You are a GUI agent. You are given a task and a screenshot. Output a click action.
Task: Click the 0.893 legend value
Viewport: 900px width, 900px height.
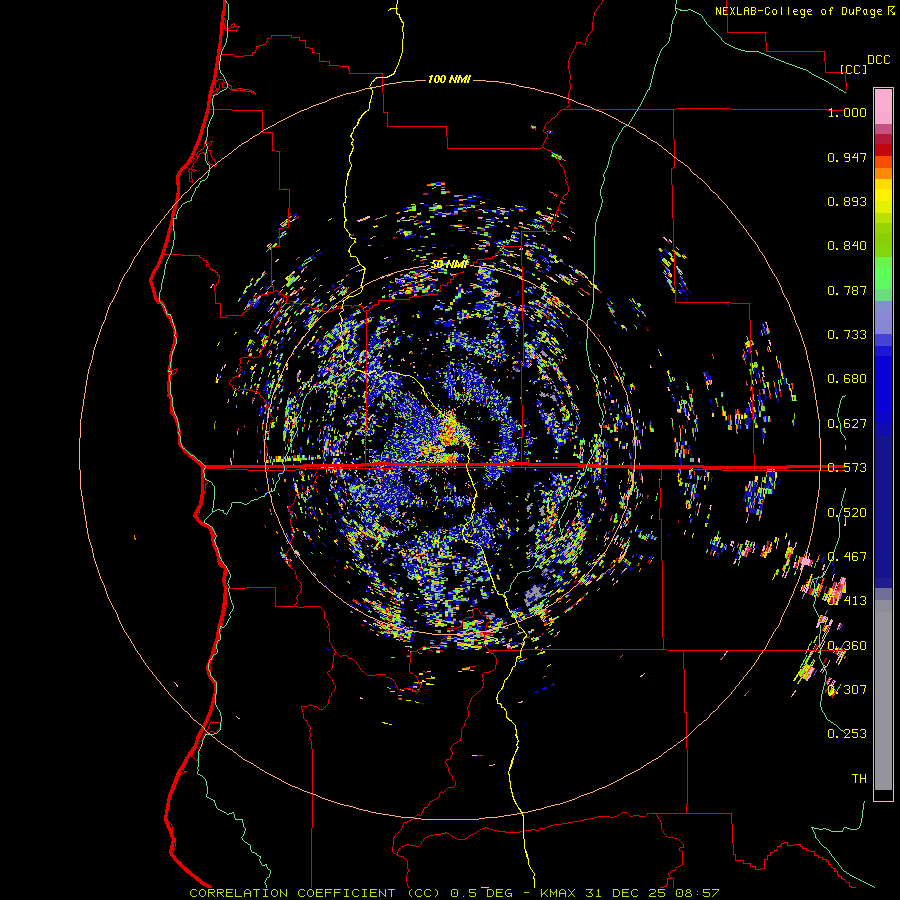(x=847, y=201)
